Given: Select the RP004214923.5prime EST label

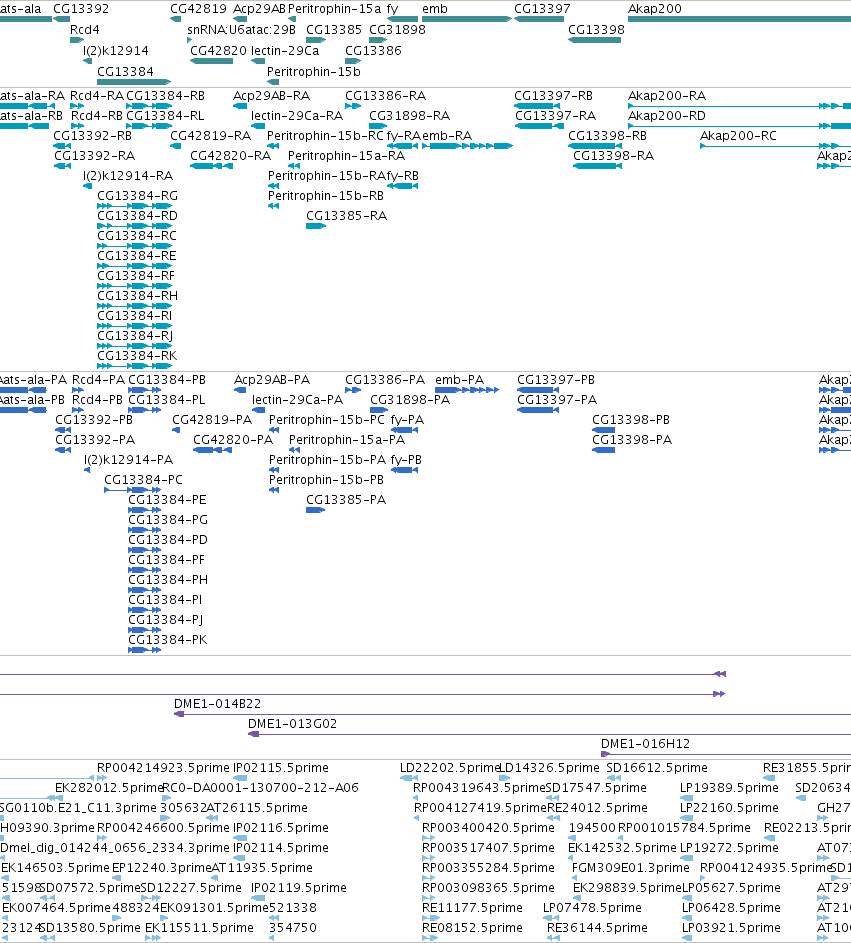Looking at the screenshot, I should coord(164,768).
